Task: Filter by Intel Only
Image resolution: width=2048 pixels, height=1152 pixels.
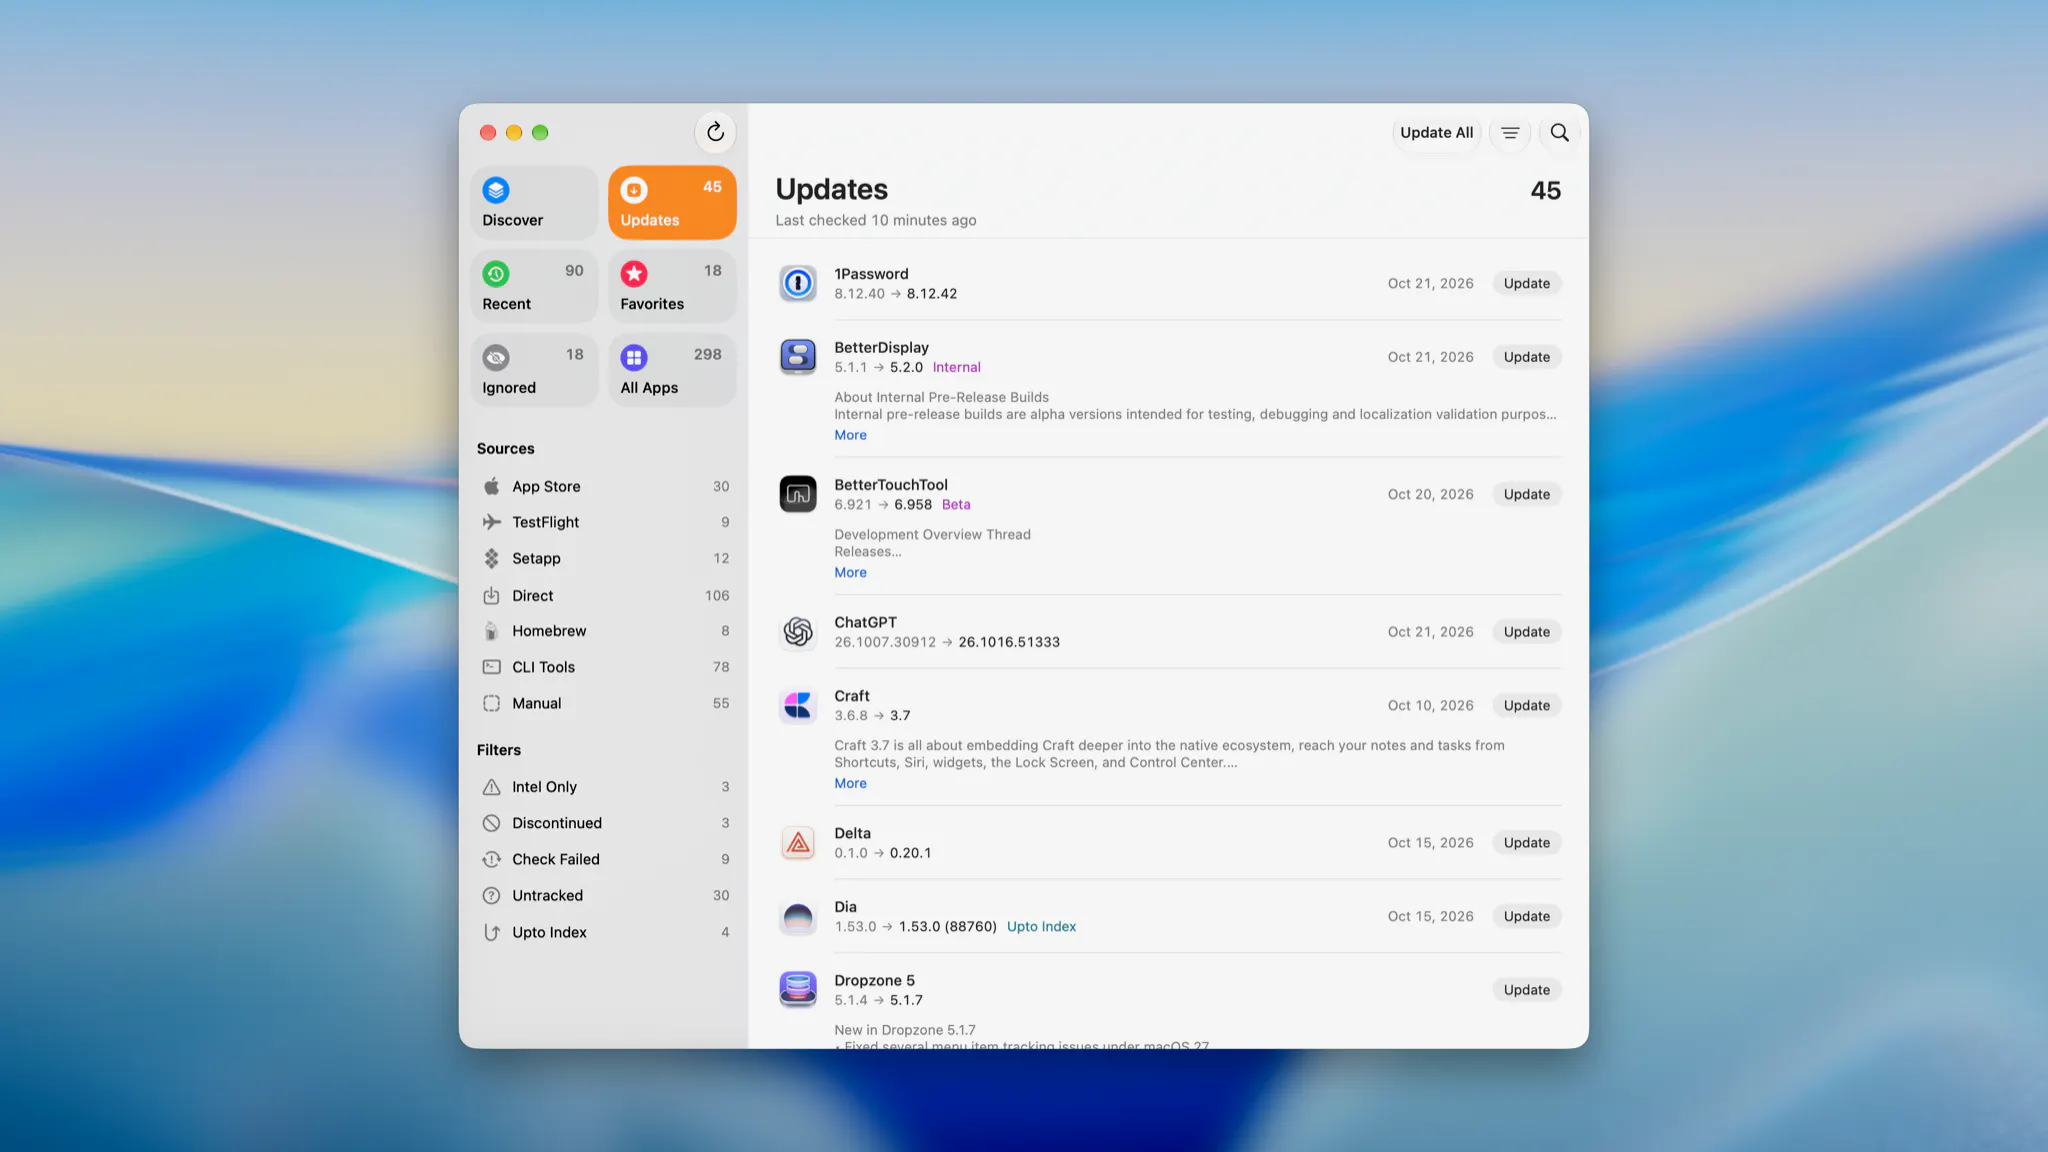Action: pos(604,787)
